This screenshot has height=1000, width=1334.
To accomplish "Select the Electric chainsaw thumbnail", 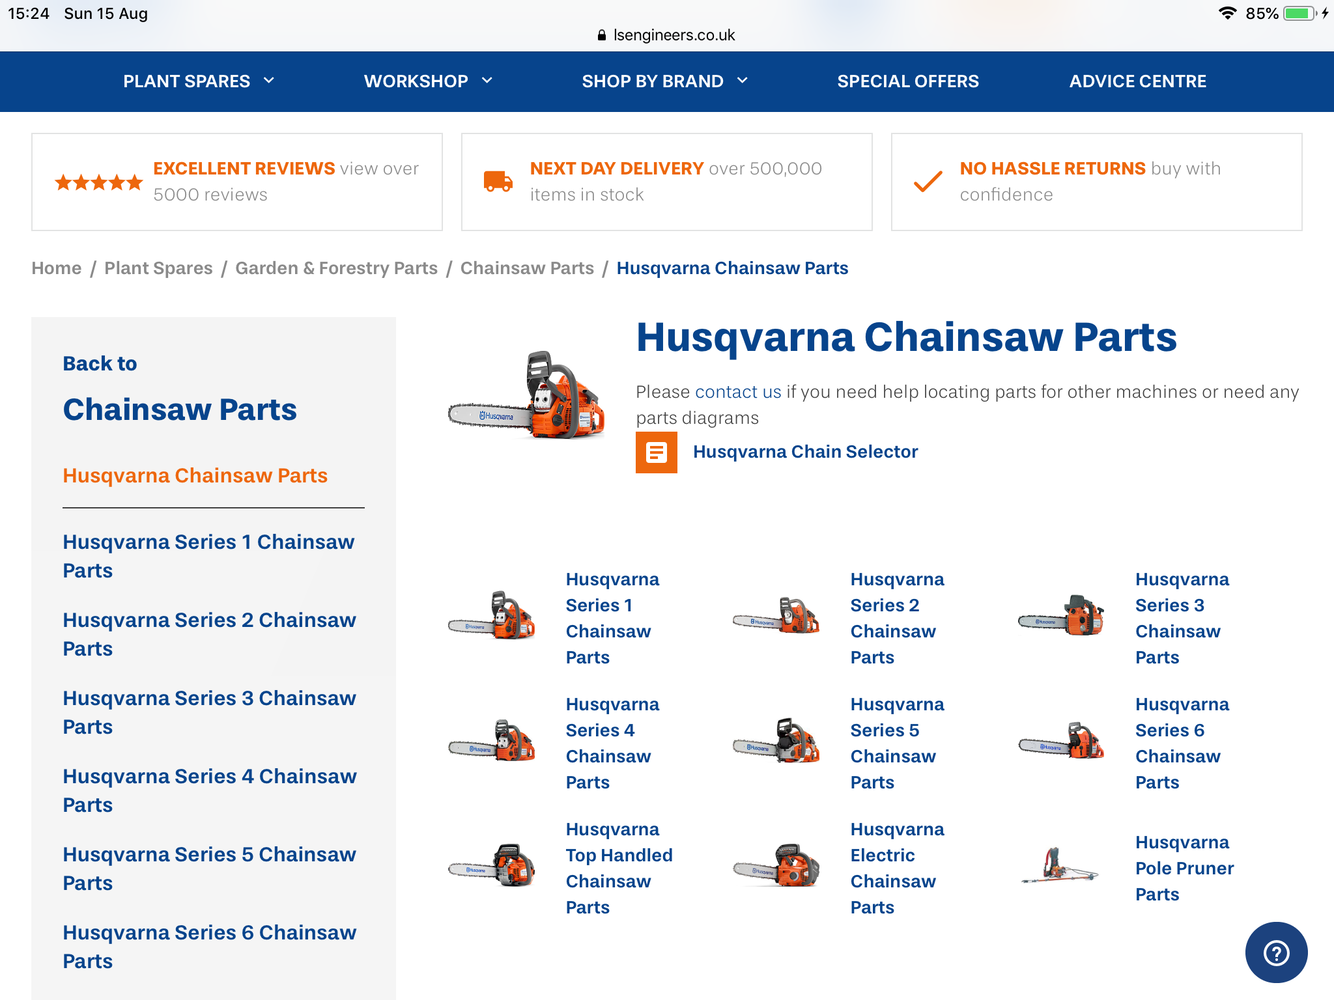I will (777, 866).
